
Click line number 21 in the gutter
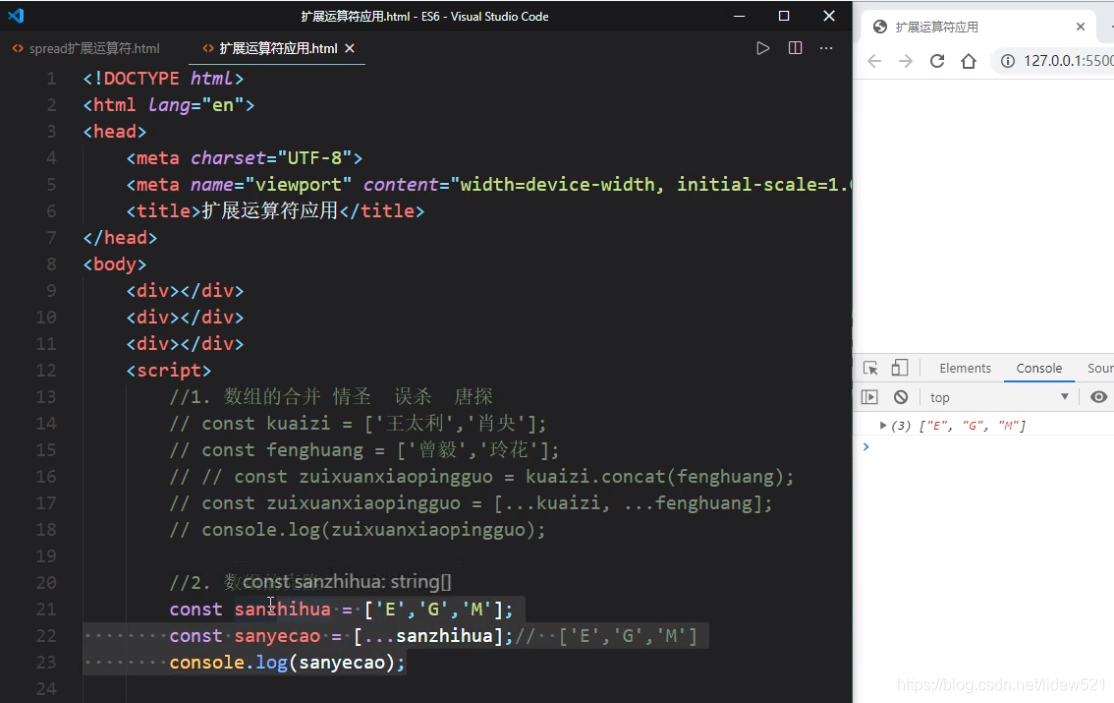coord(46,609)
